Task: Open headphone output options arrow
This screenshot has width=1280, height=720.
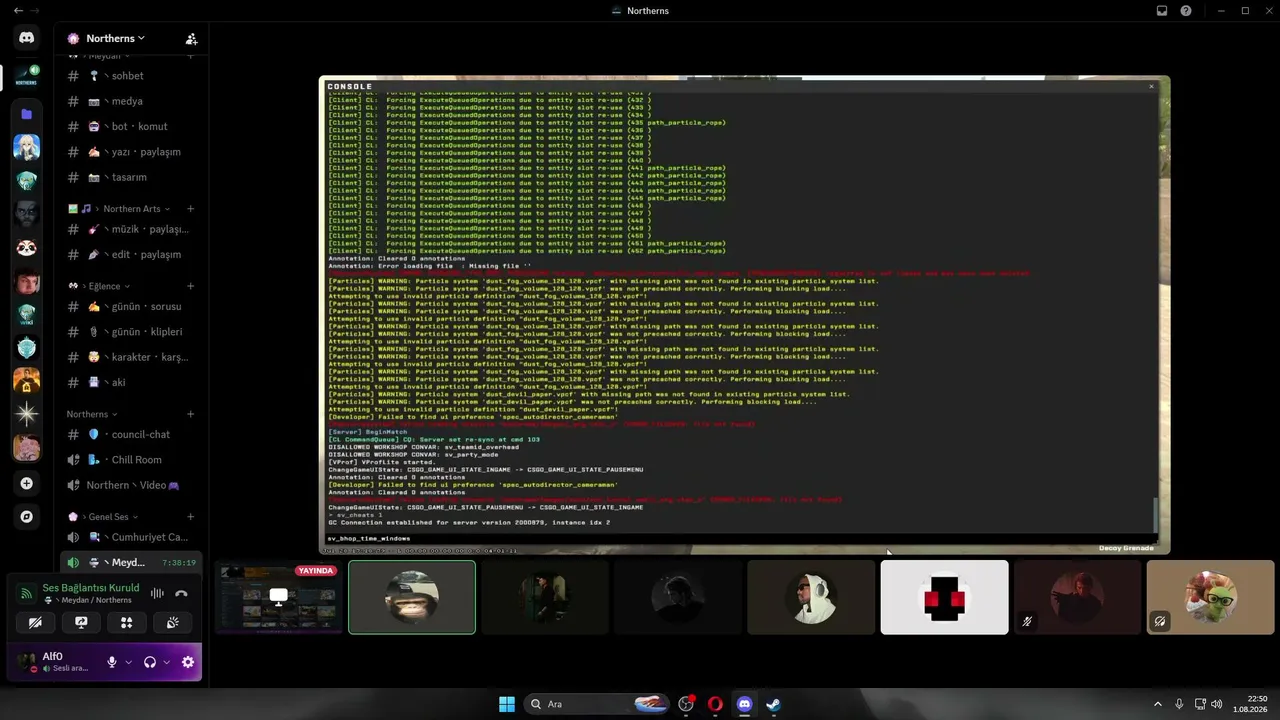Action: point(166,662)
